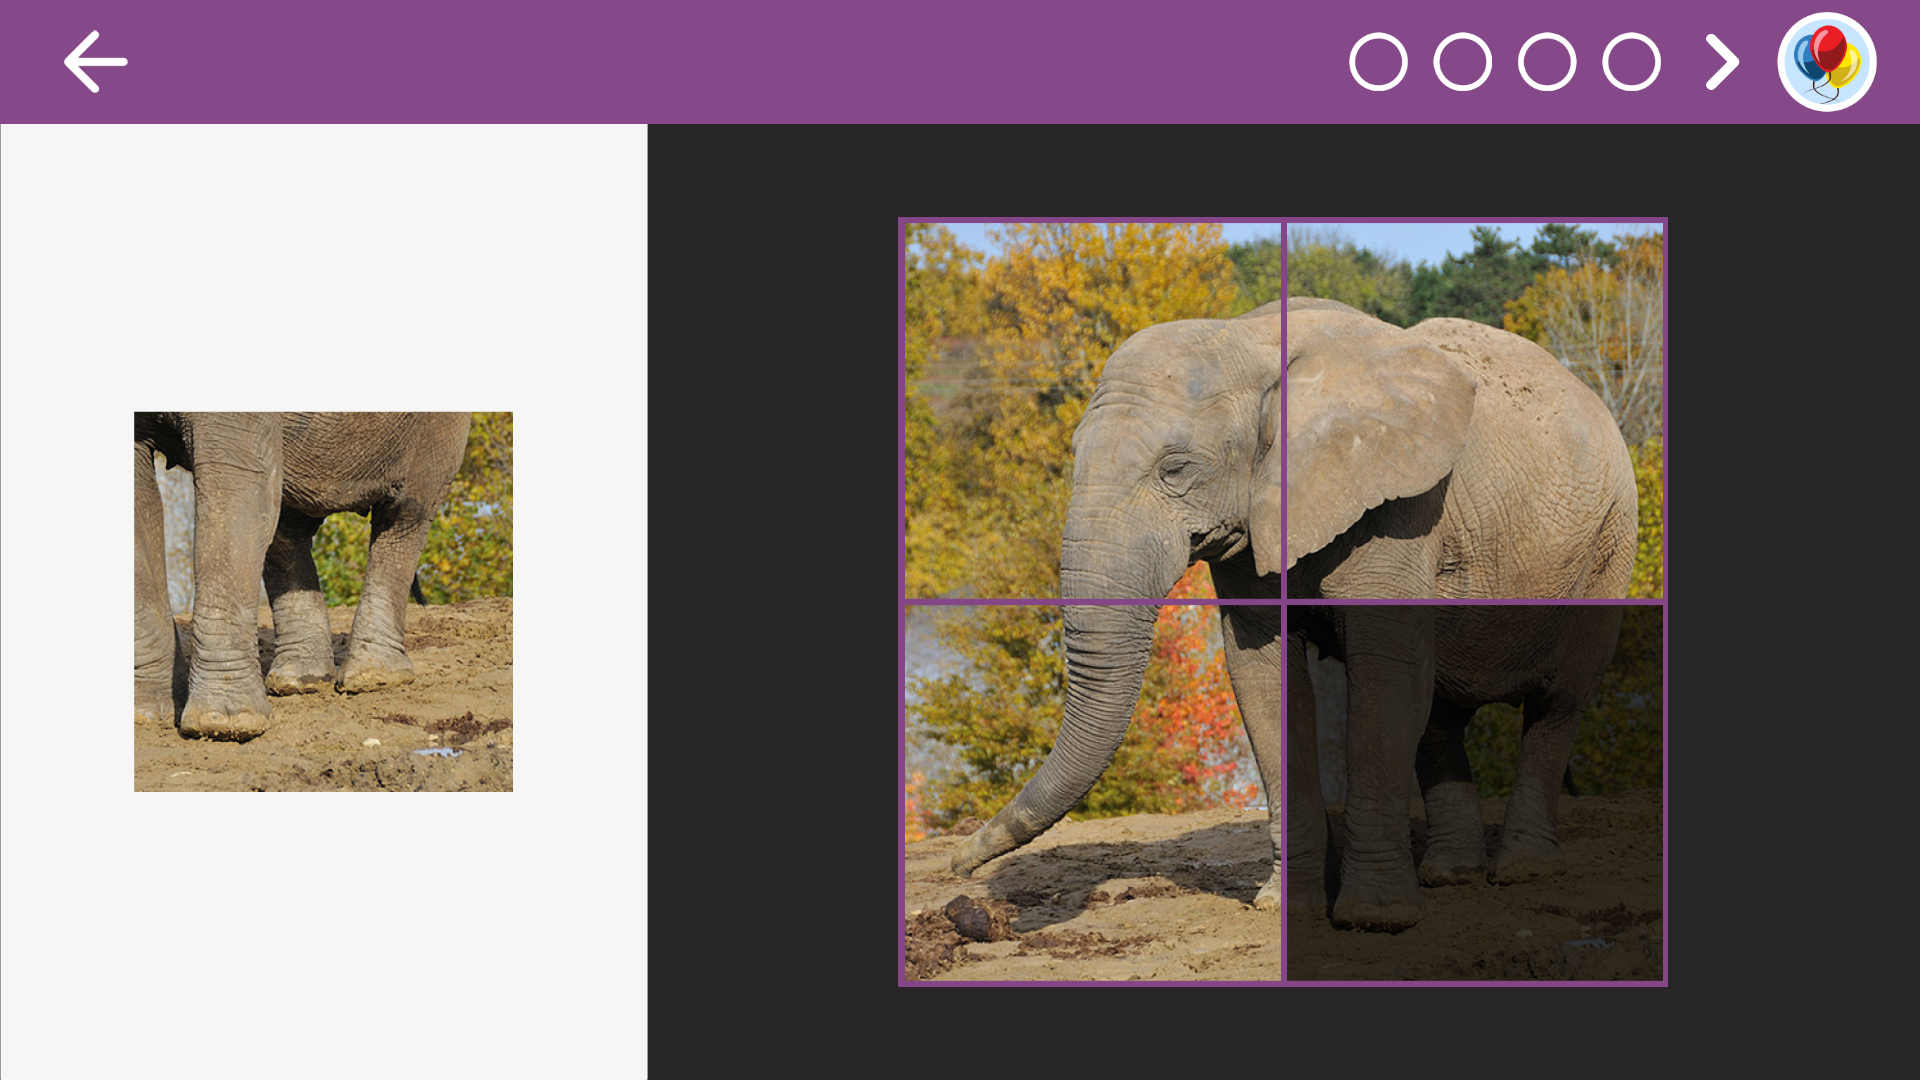
Task: Go back with the white arrow
Action: point(96,62)
